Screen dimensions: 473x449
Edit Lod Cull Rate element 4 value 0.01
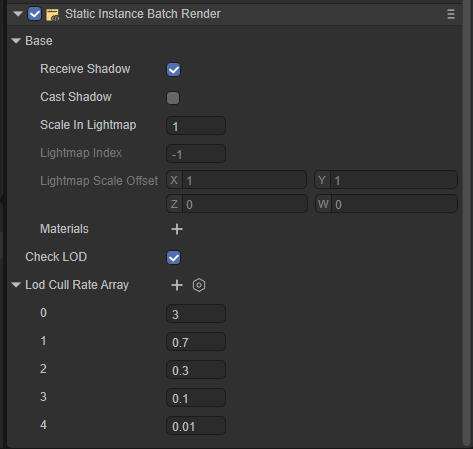pyautogui.click(x=196, y=426)
